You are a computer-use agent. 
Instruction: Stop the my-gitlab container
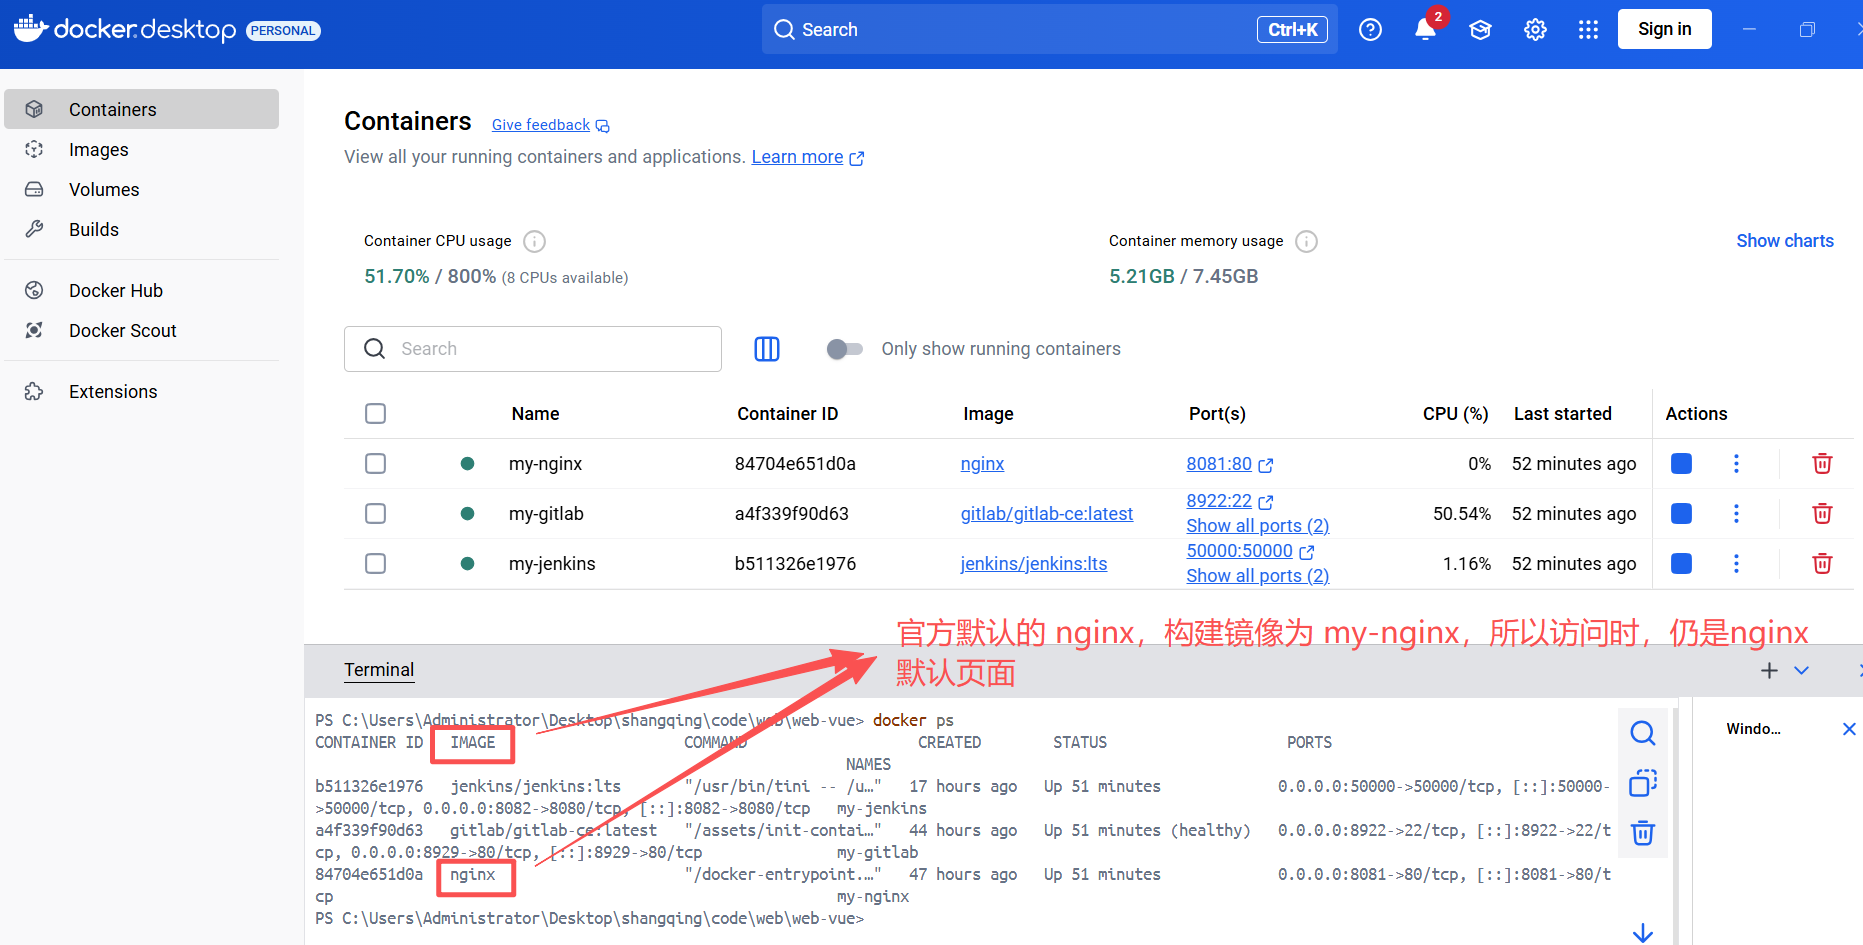(1682, 514)
